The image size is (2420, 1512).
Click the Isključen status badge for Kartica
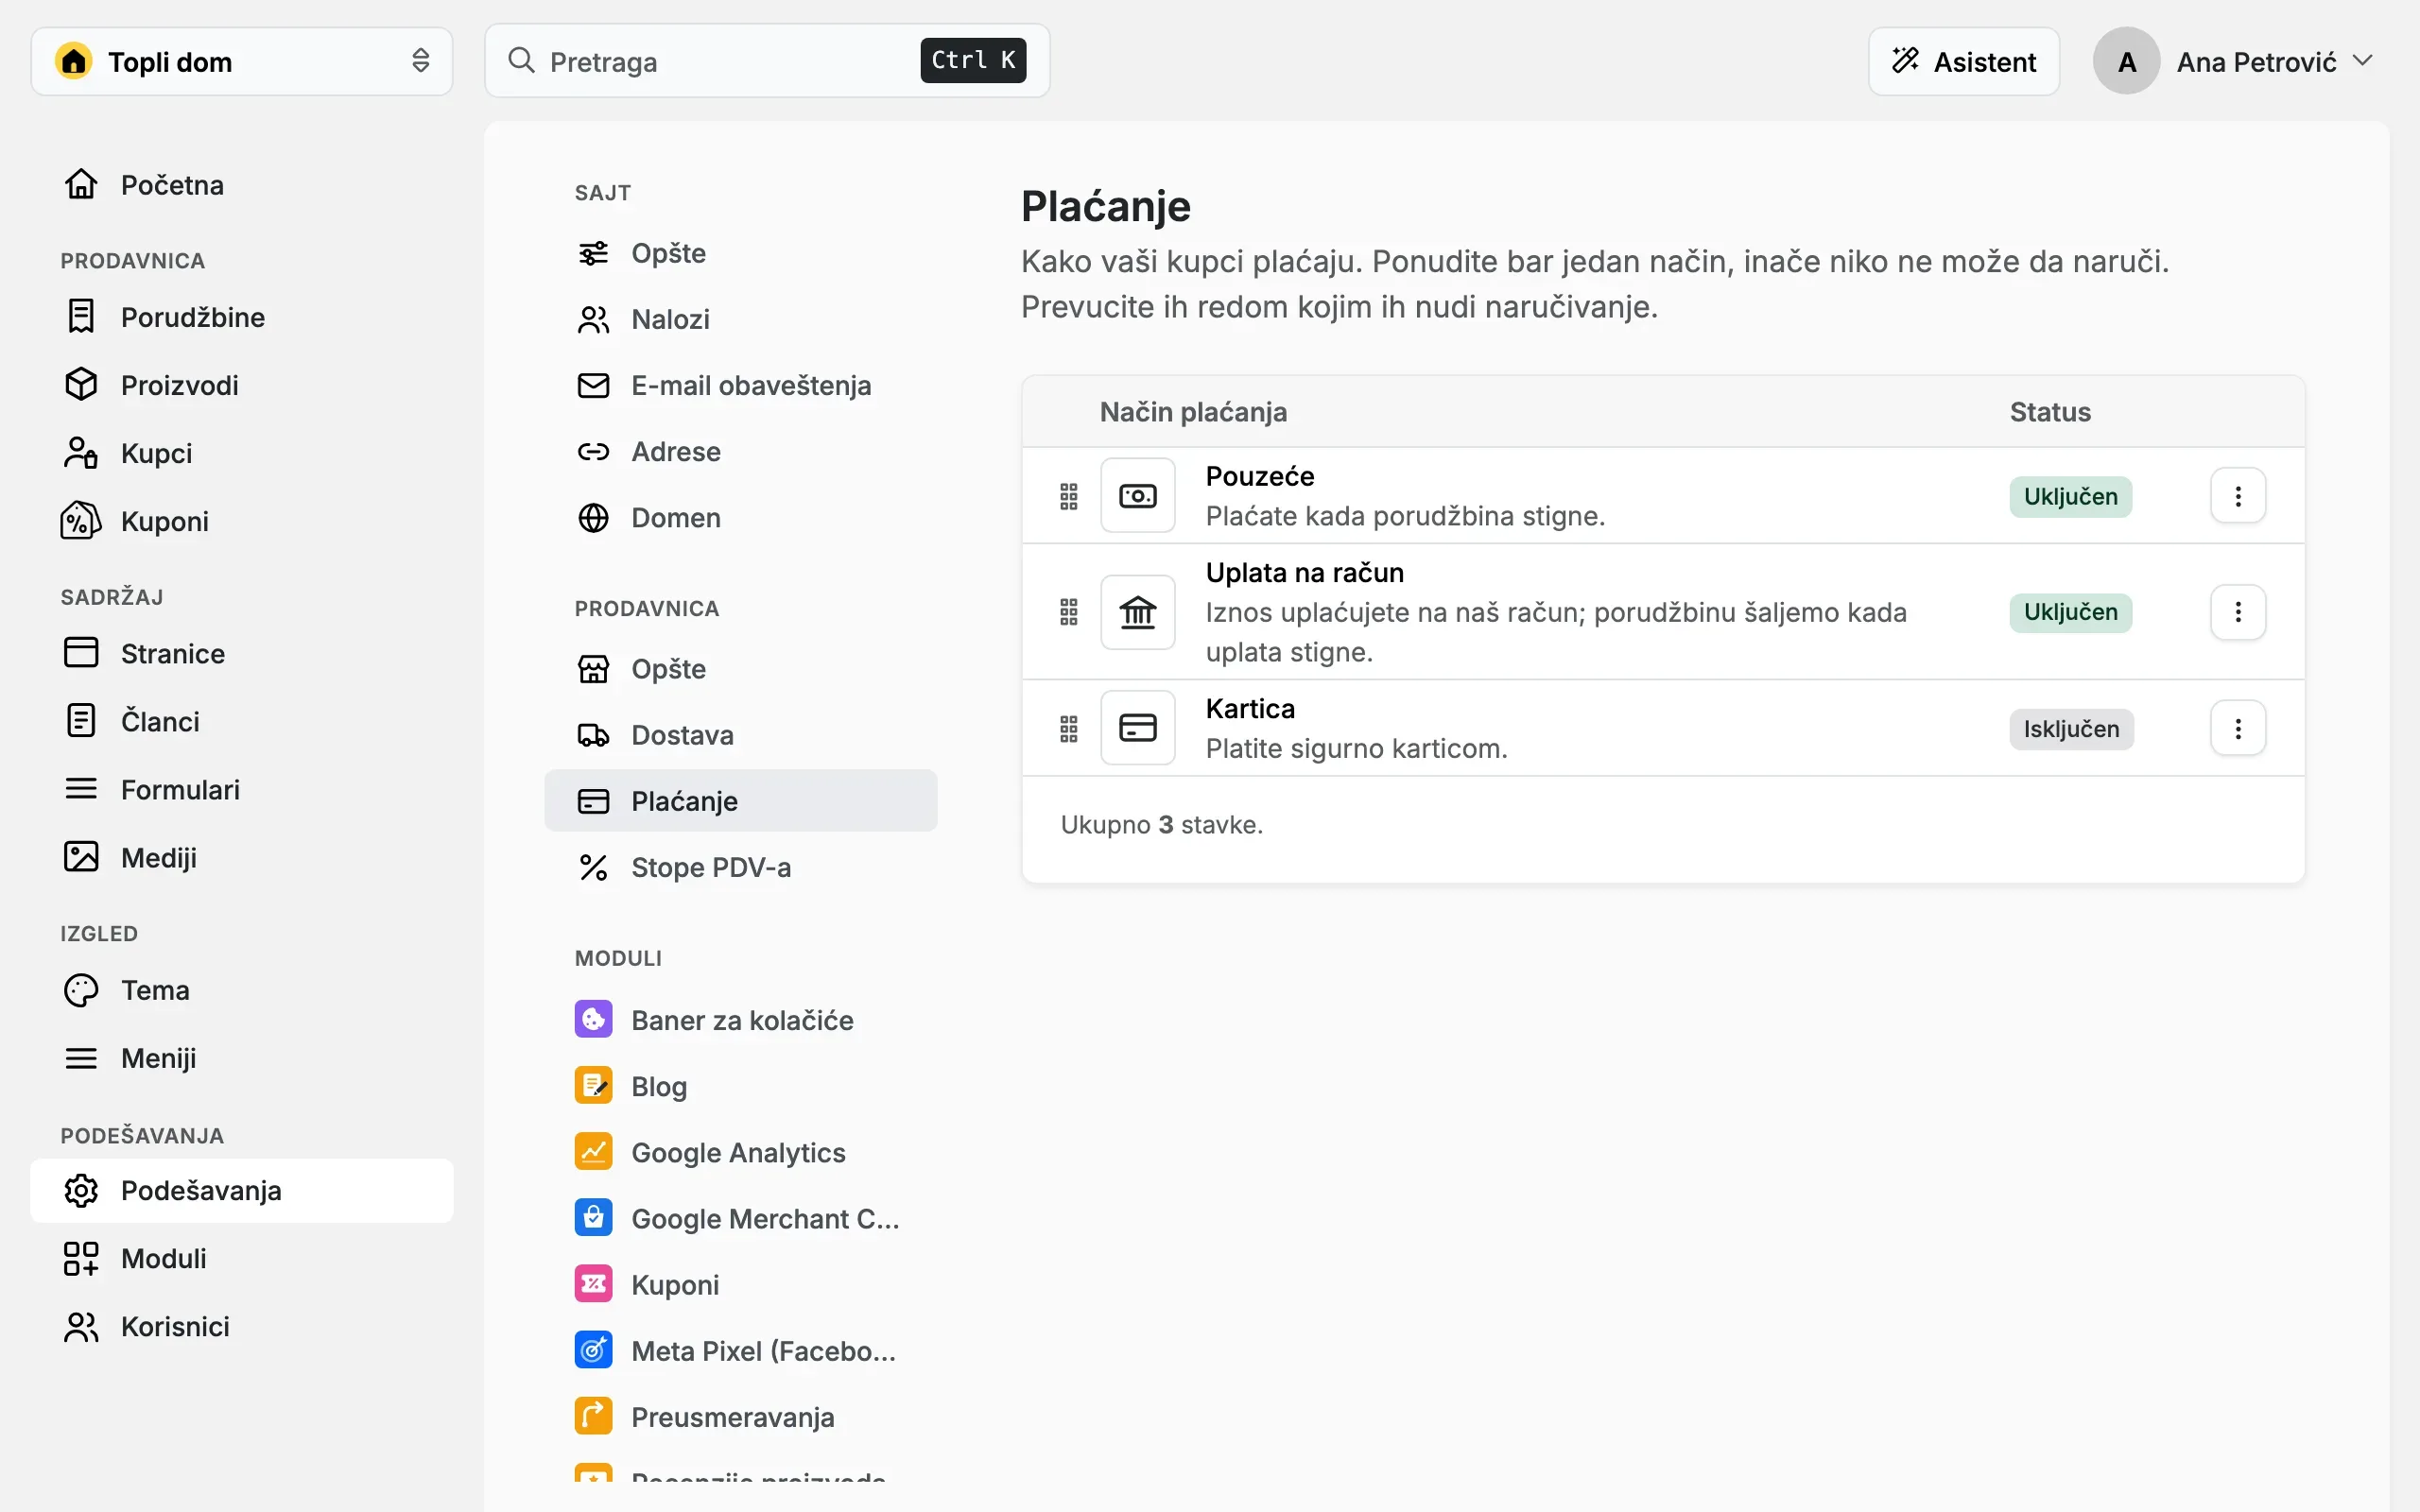click(x=2071, y=729)
